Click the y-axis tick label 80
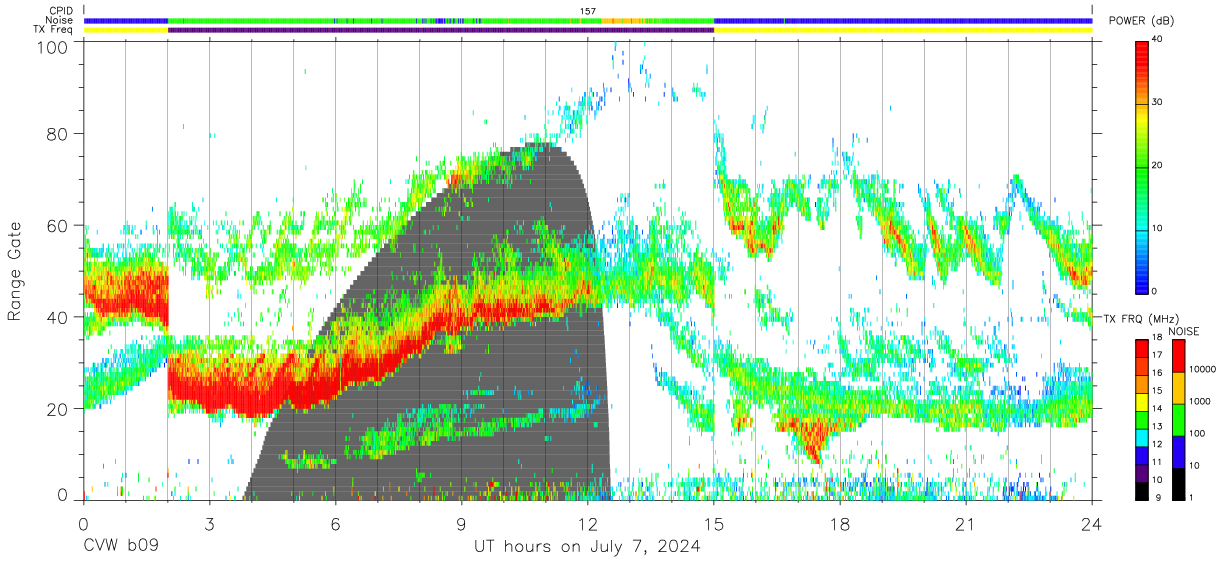The width and height of the screenshot is (1228, 567). (58, 134)
